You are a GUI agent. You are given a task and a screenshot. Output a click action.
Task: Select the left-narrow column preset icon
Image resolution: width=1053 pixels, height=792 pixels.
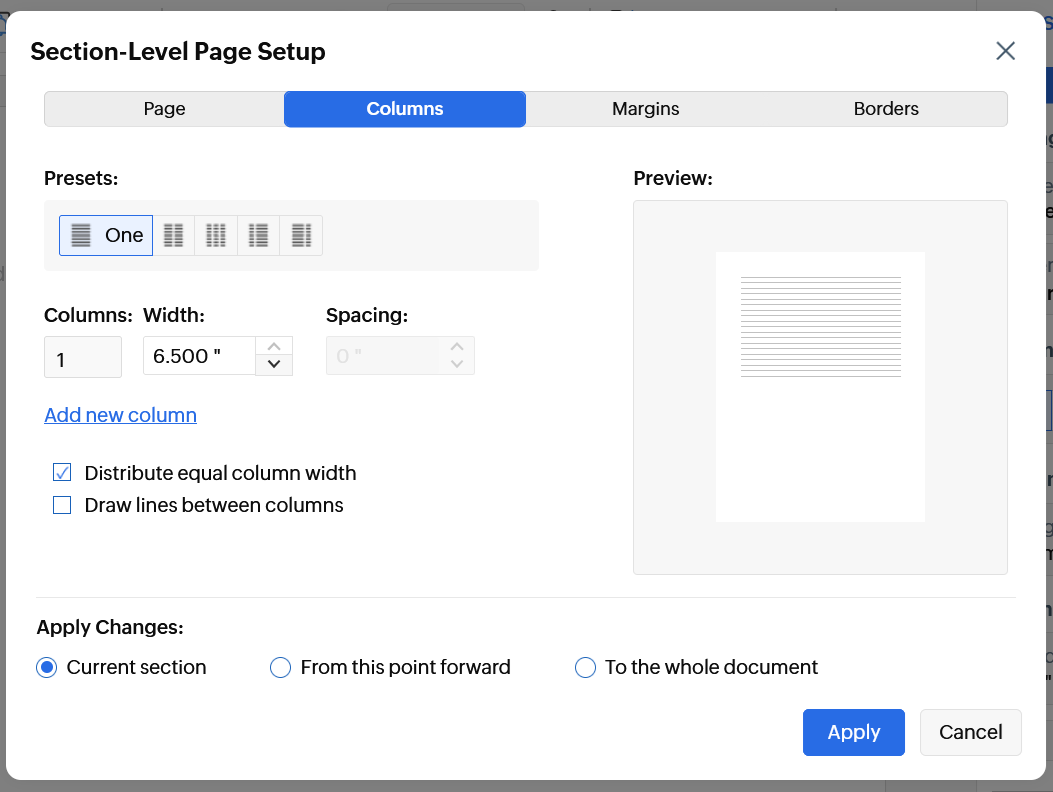tap(259, 235)
